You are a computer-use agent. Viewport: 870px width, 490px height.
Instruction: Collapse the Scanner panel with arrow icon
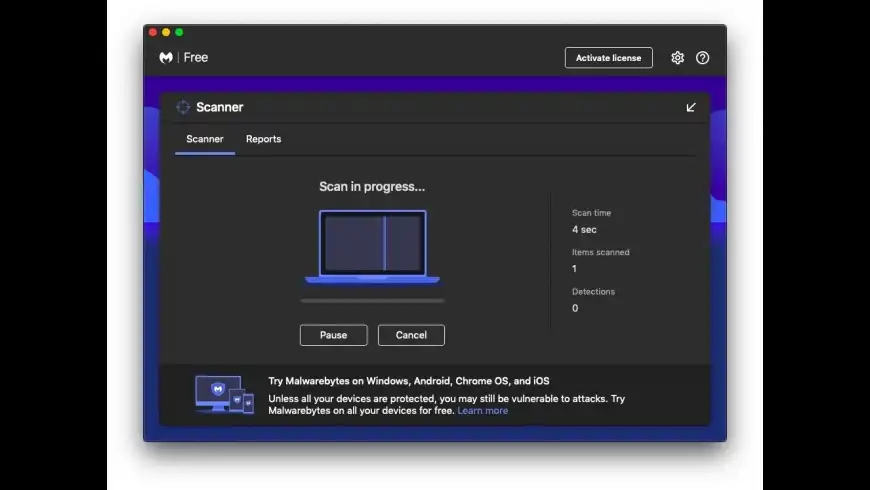pyautogui.click(x=691, y=107)
